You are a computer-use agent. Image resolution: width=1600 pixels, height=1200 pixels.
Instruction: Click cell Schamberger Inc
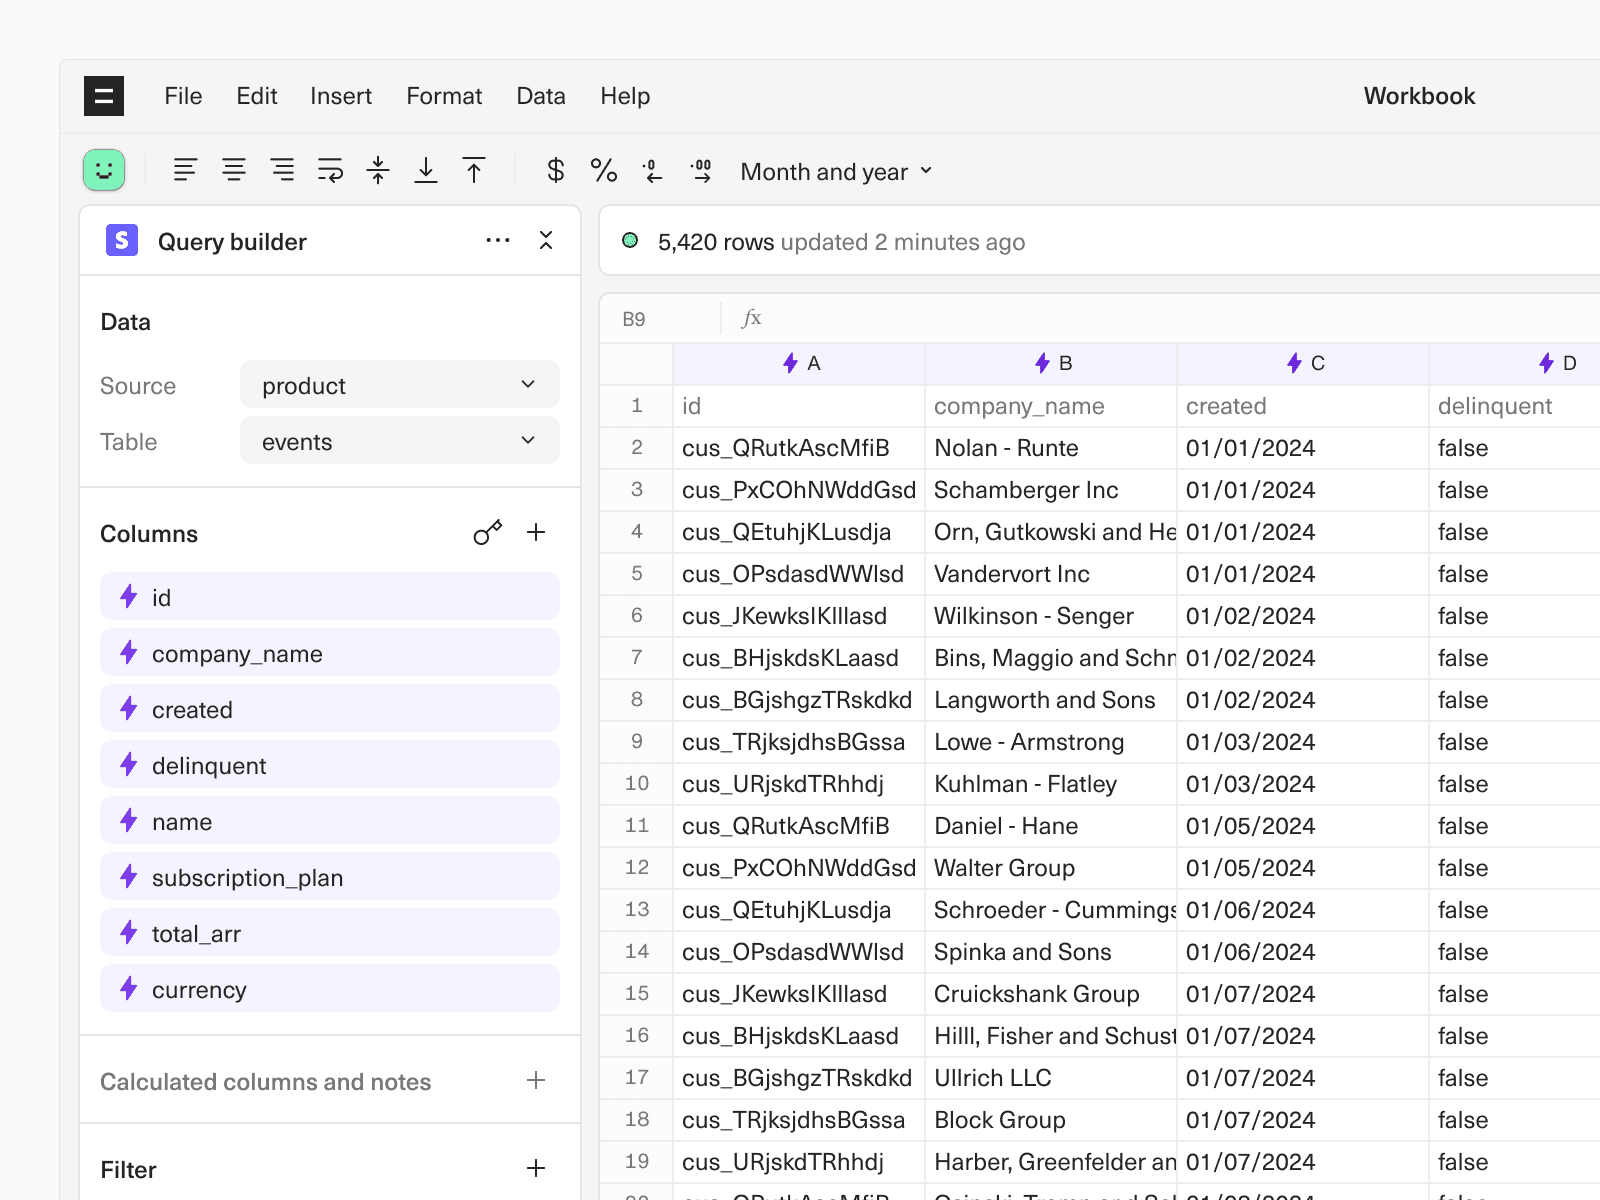1051,489
